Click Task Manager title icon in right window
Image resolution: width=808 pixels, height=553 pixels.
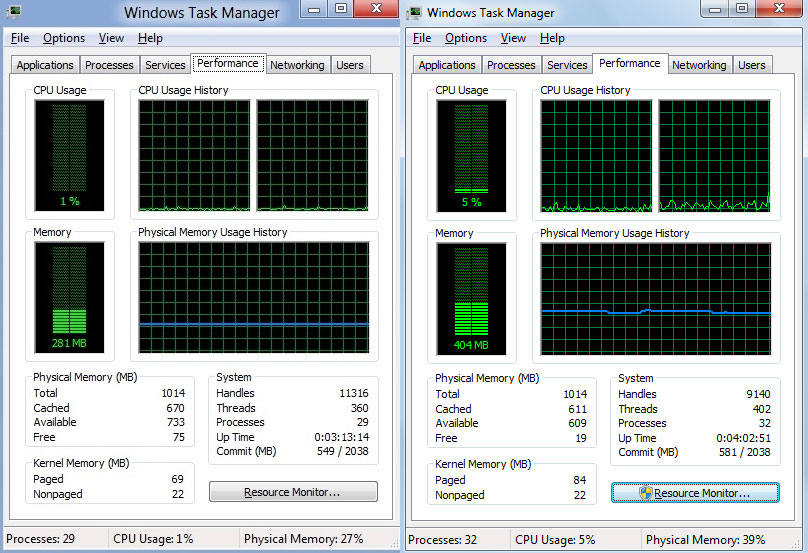414,13
